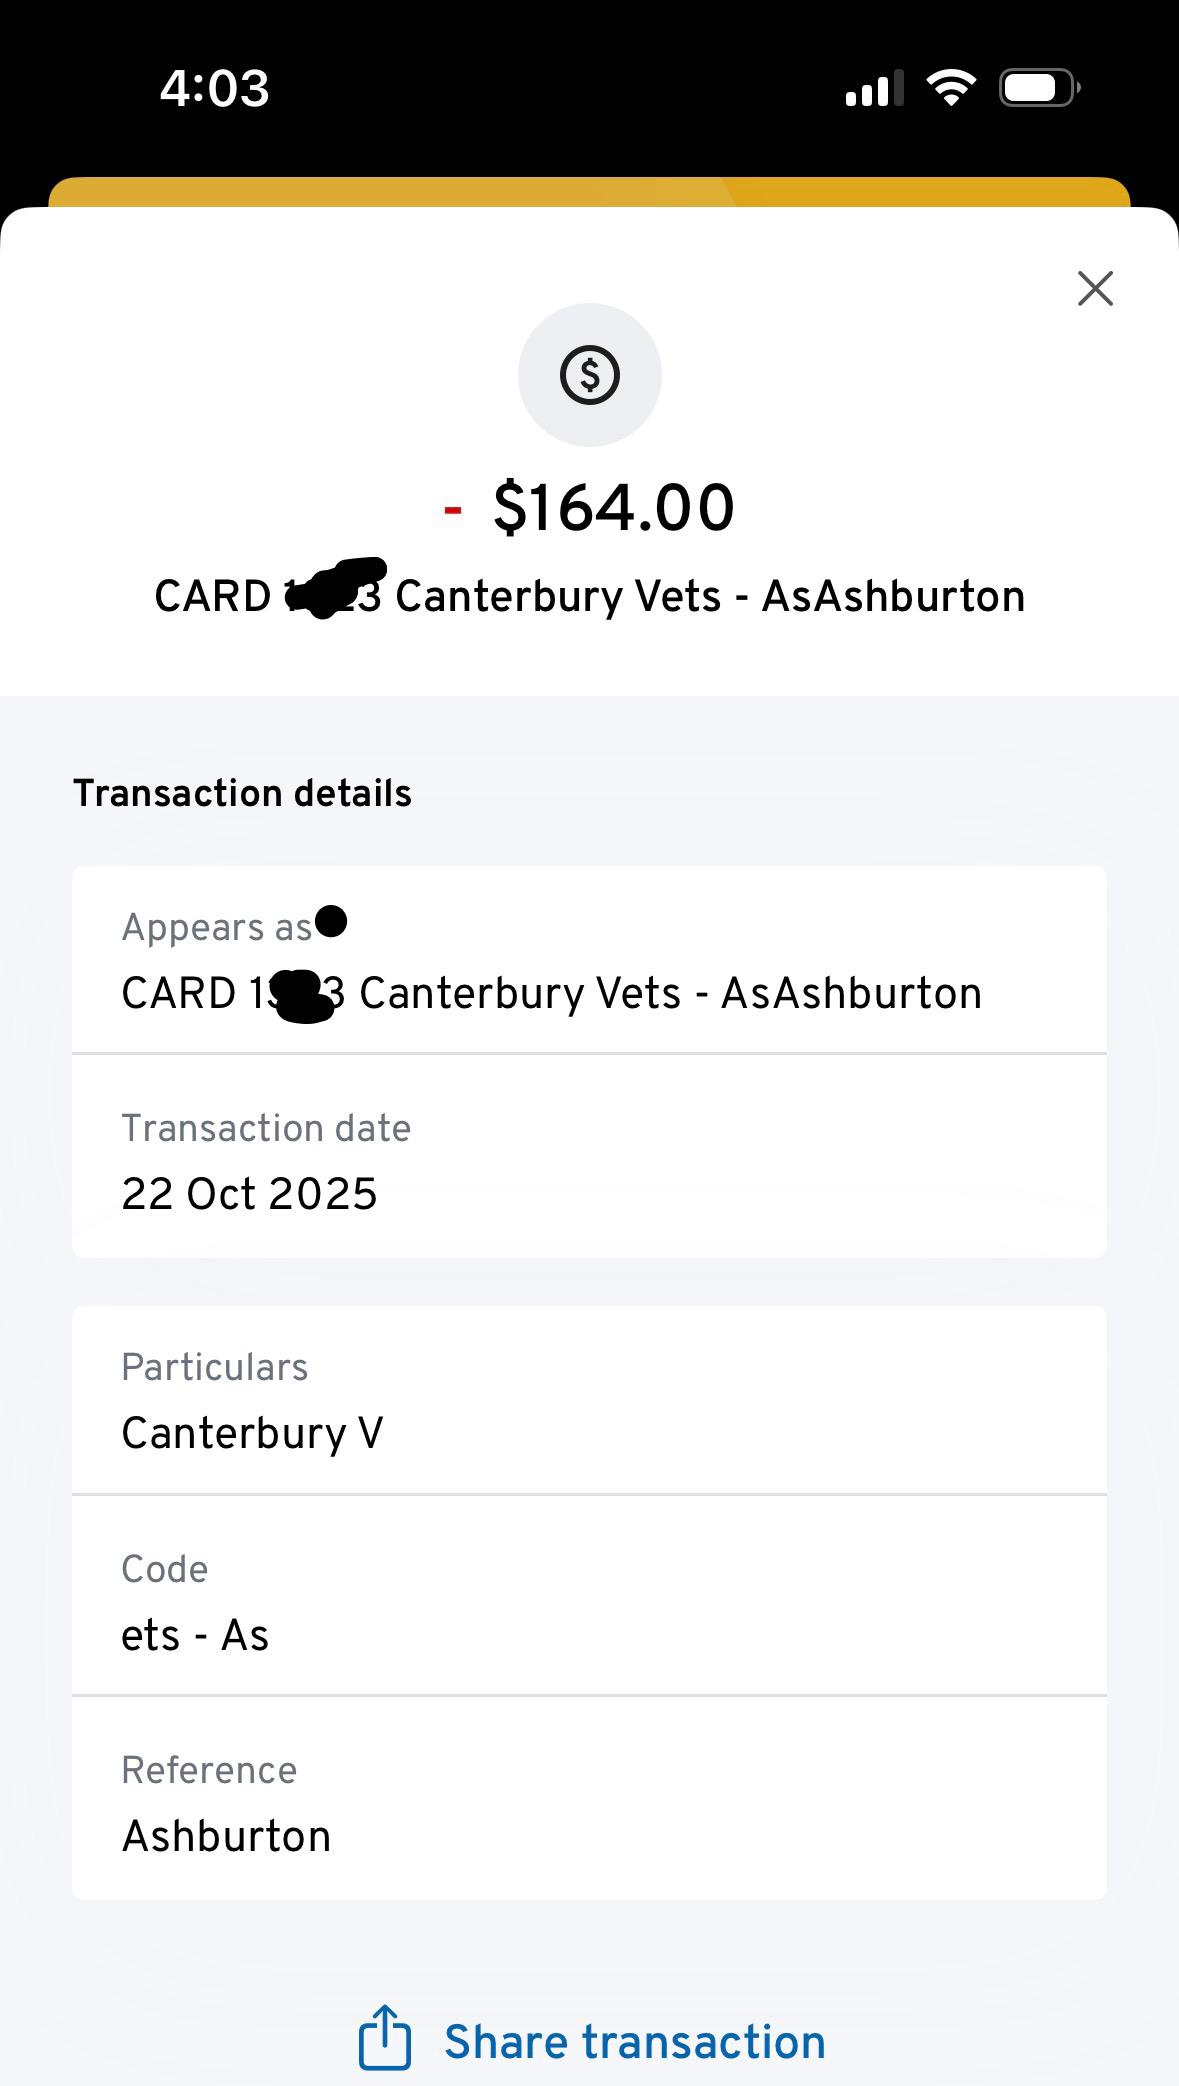Screen dimensions: 1179x2086
Task: Select the Appears as row
Action: tap(589, 960)
